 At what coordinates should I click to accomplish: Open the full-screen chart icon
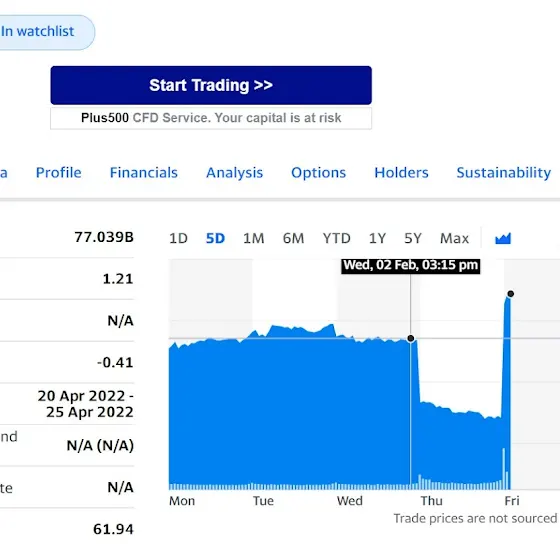pos(503,238)
